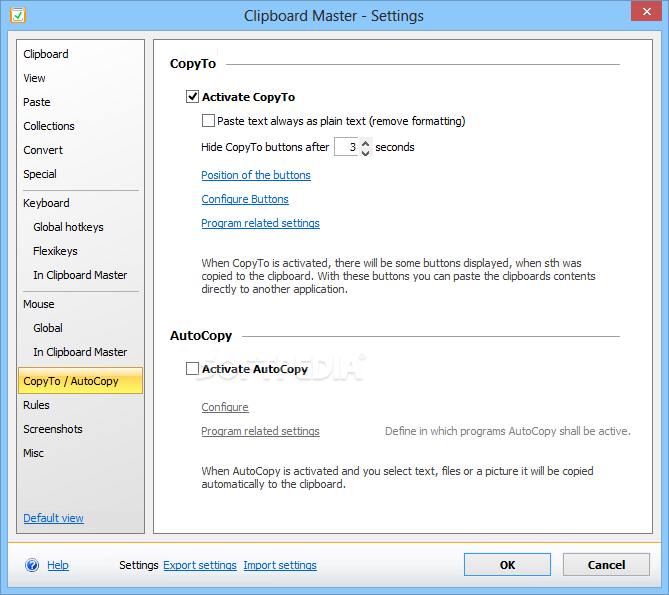
Task: Open the Rules settings page
Action: point(37,405)
